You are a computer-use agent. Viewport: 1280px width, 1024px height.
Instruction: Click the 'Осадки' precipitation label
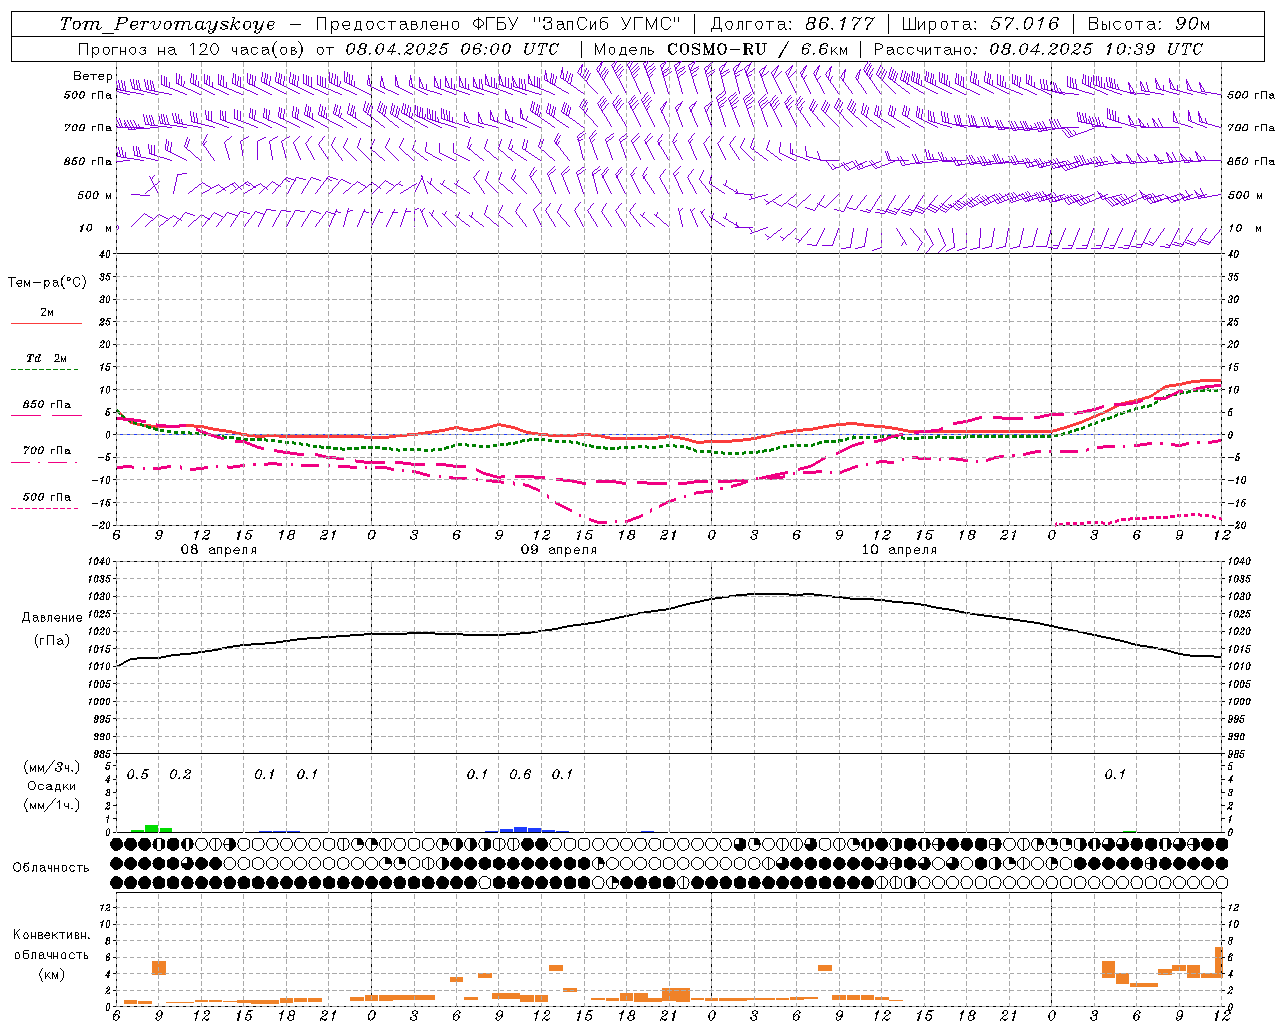point(52,786)
